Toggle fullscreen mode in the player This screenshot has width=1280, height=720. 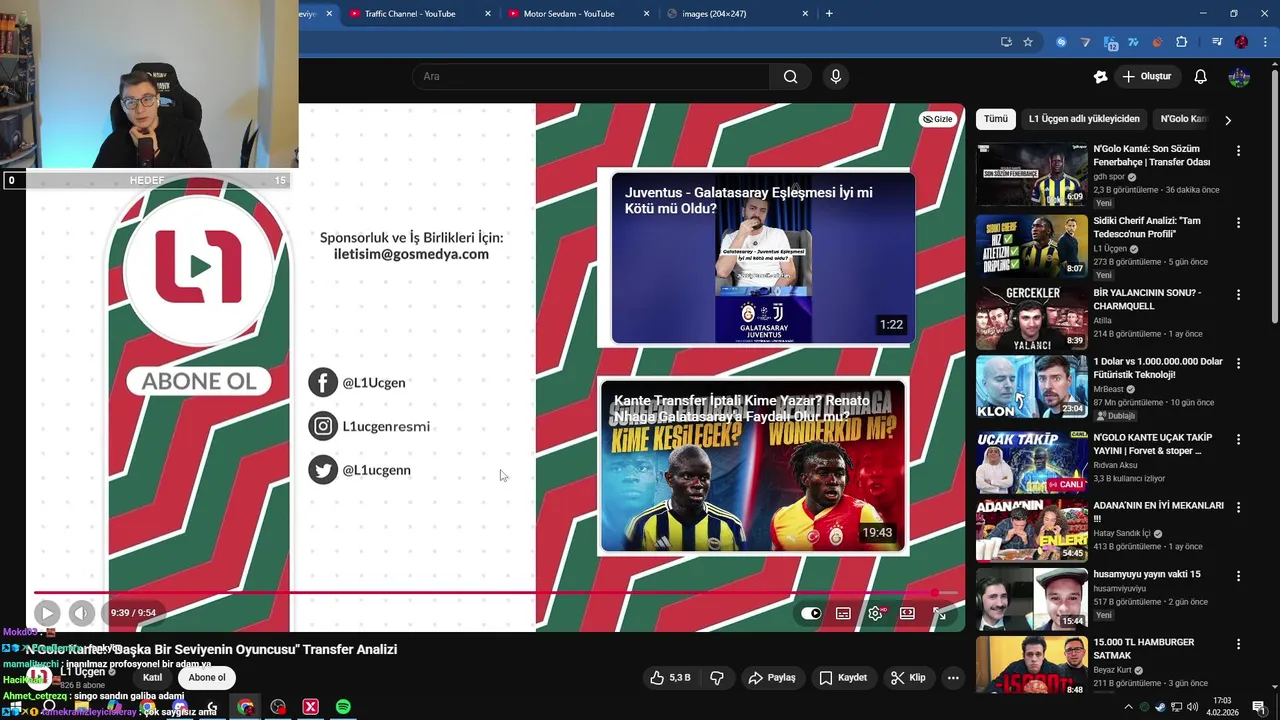click(939, 613)
